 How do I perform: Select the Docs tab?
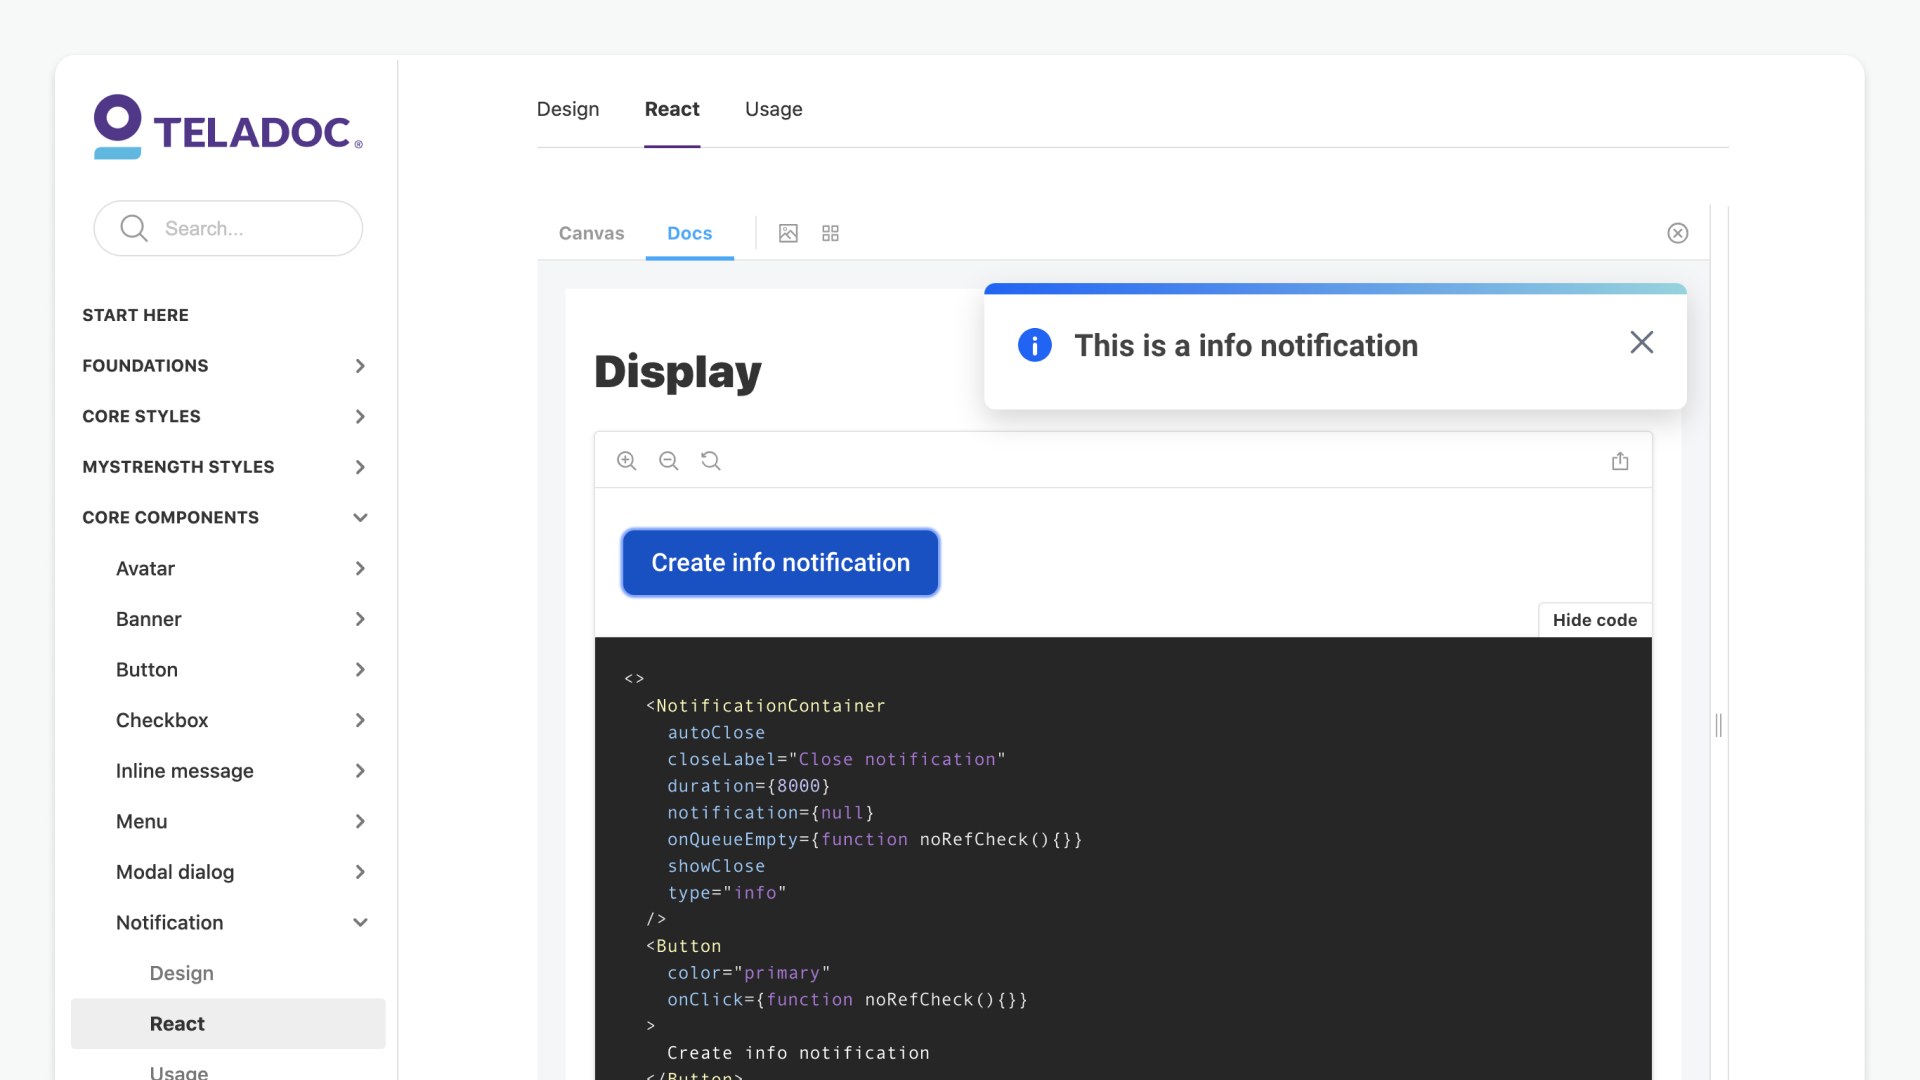click(x=690, y=233)
